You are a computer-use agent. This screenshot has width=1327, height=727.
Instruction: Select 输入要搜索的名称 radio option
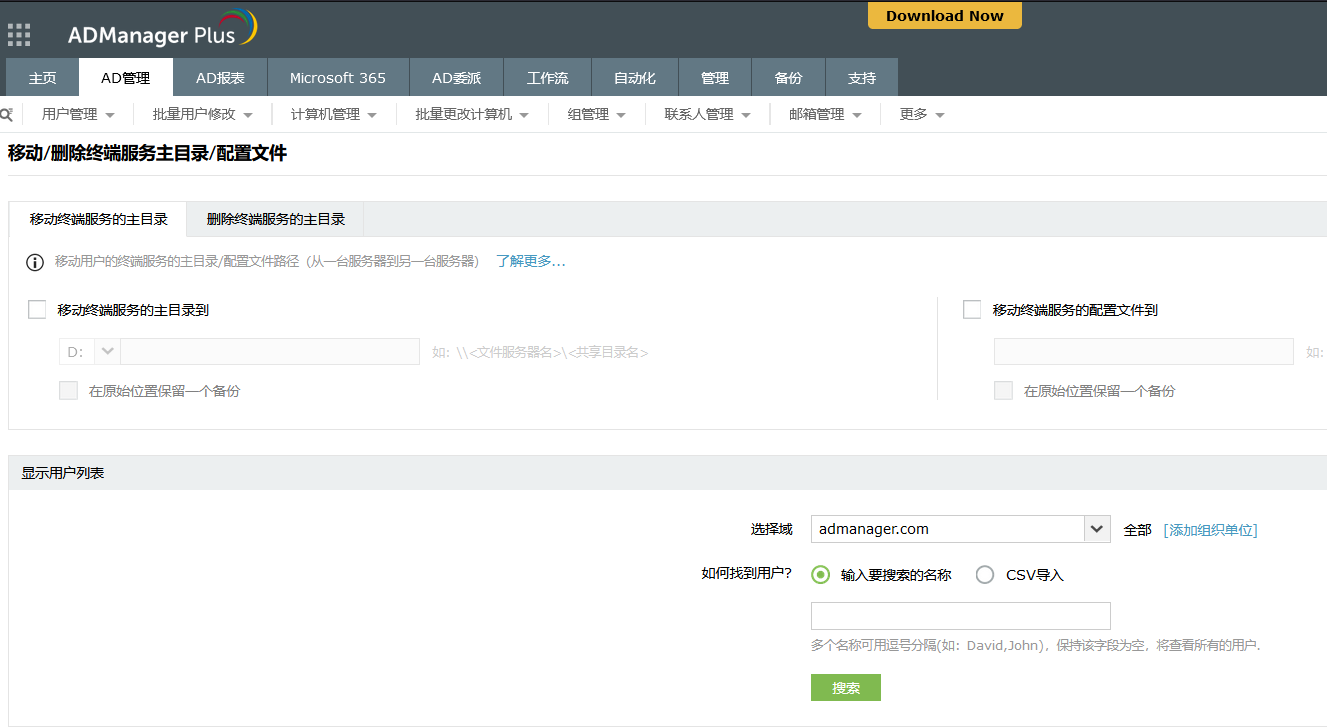coord(821,575)
